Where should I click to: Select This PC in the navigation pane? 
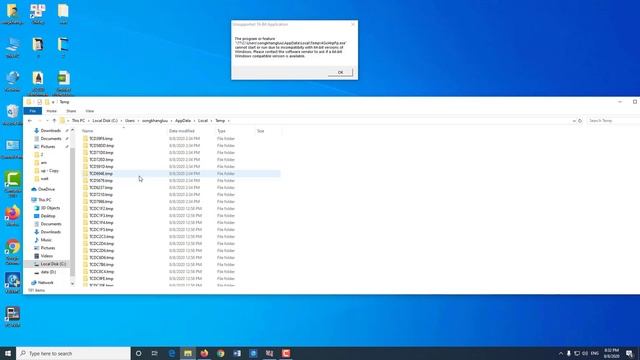(x=44, y=200)
